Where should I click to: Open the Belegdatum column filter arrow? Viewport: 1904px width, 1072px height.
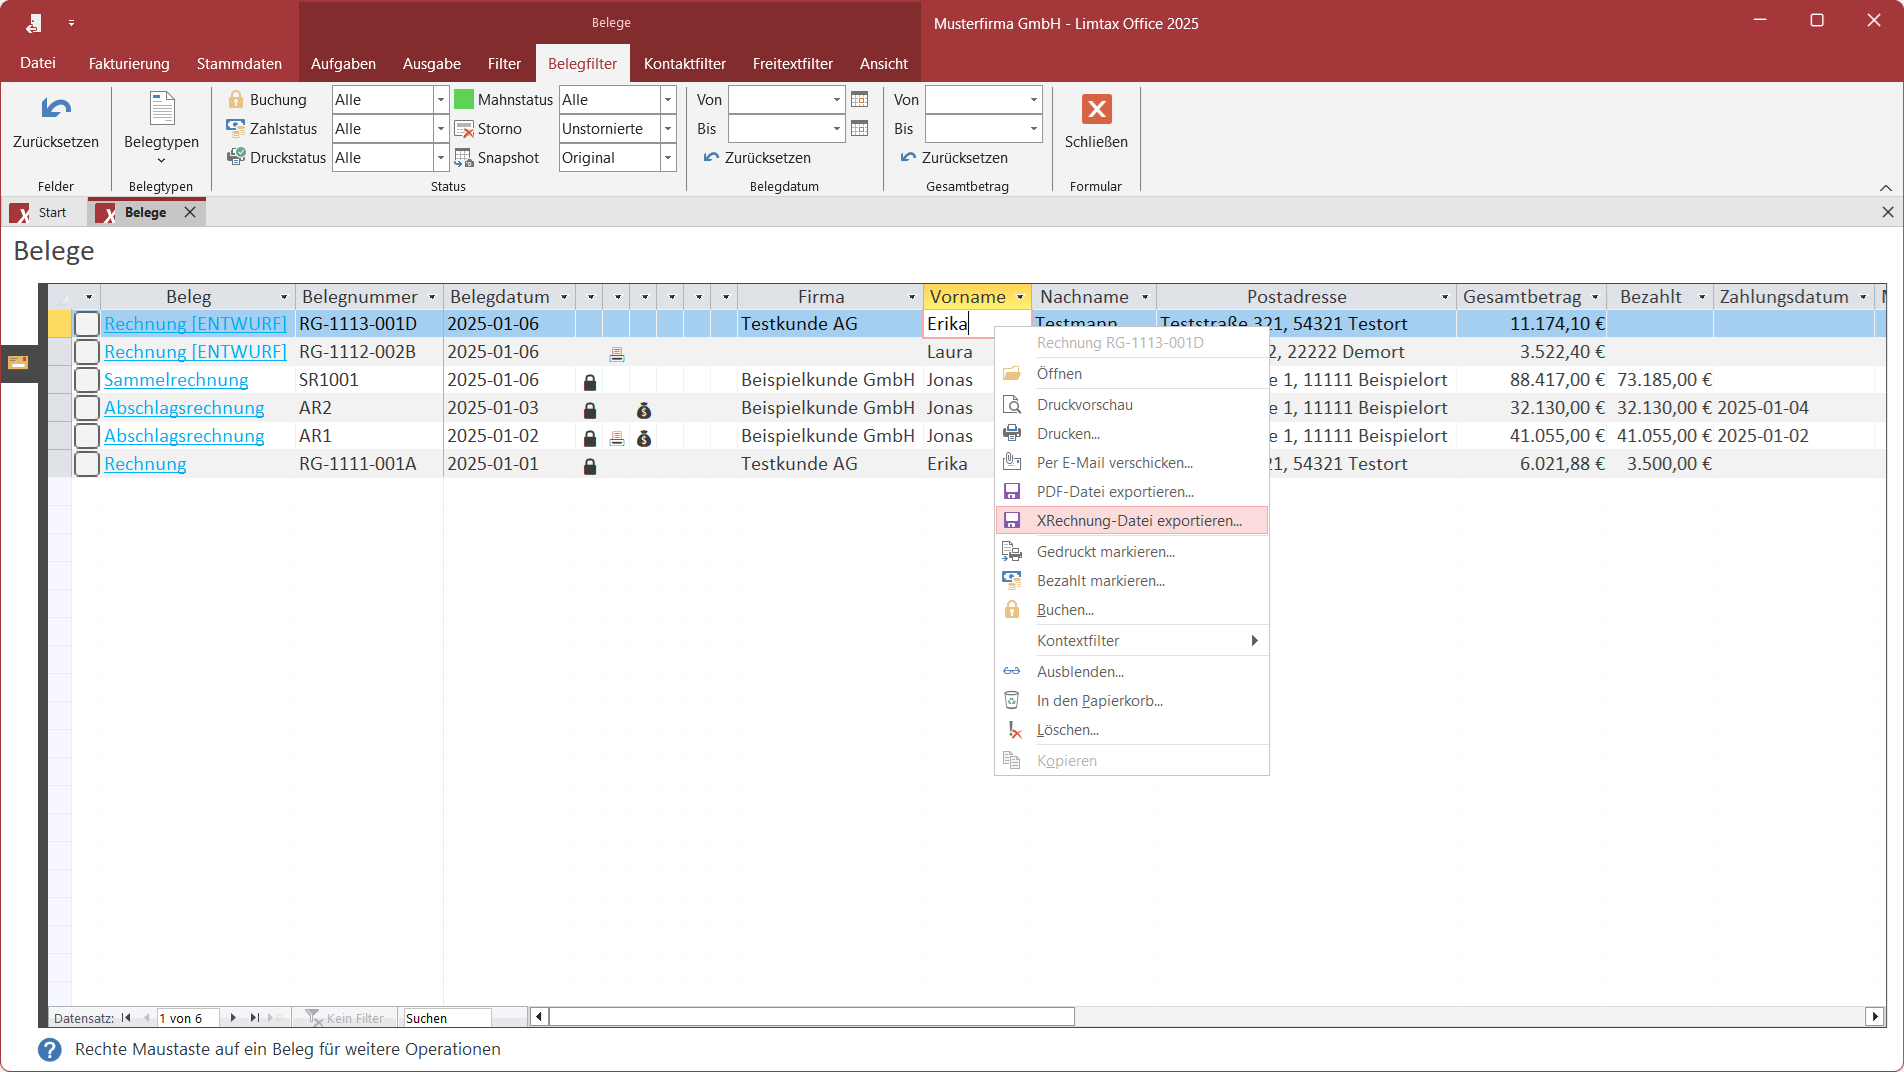564,297
